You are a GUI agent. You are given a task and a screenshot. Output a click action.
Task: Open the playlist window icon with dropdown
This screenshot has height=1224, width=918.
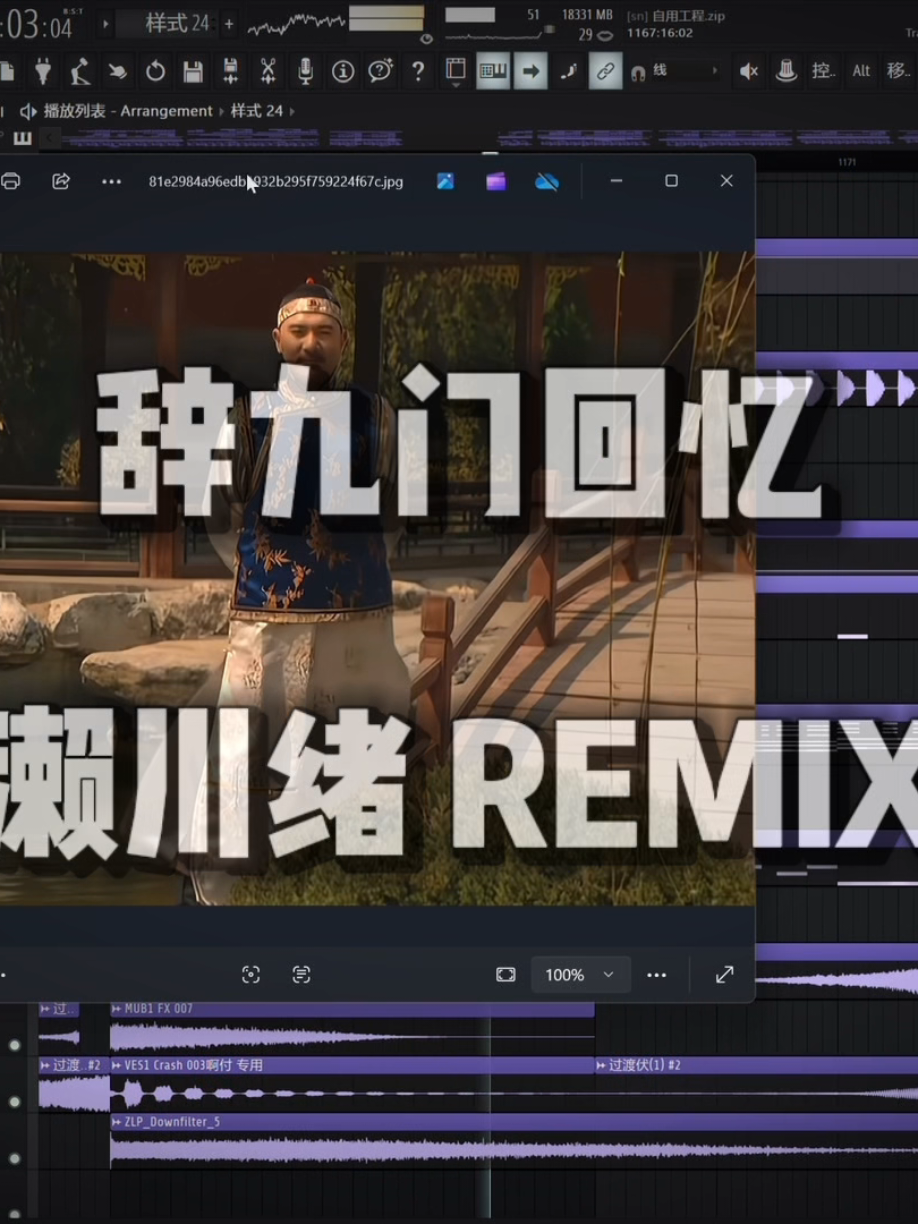456,72
